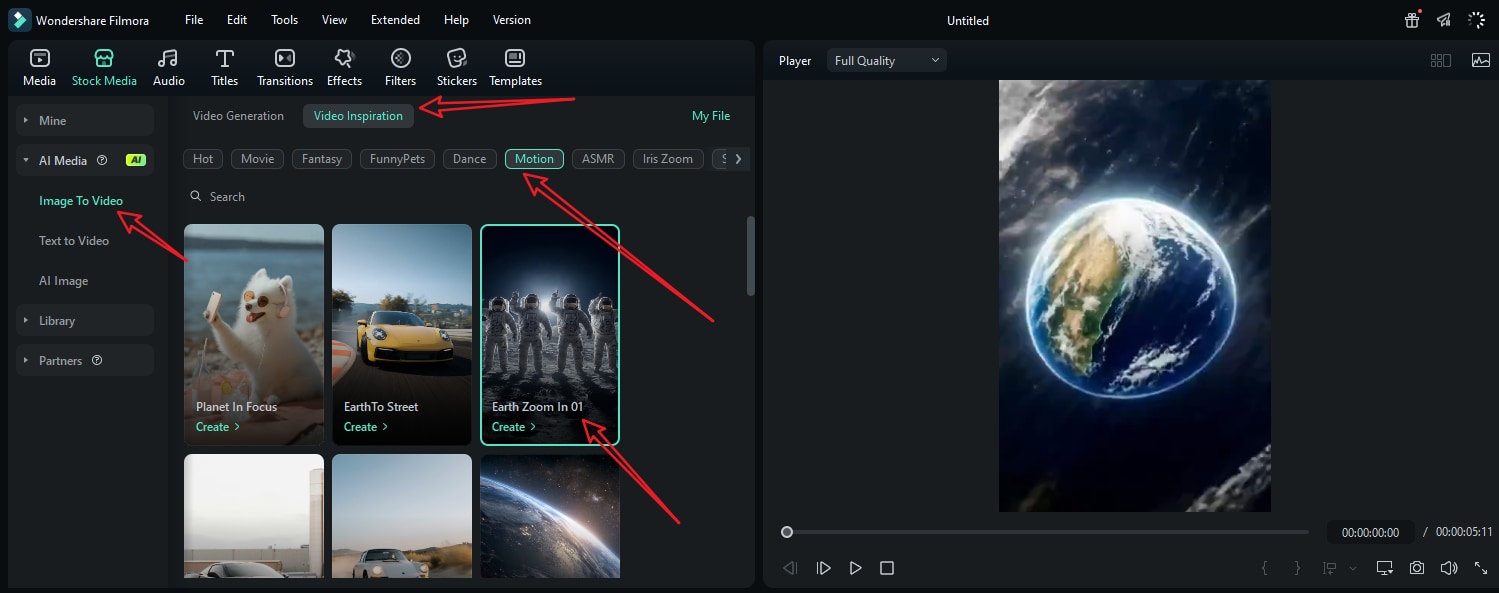
Task: Open the player image scope icon
Action: (1481, 61)
